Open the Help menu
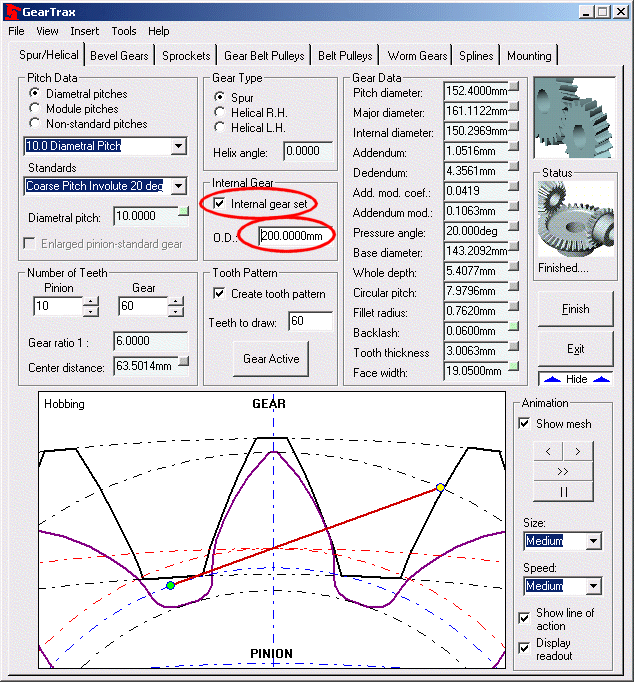 (x=159, y=31)
